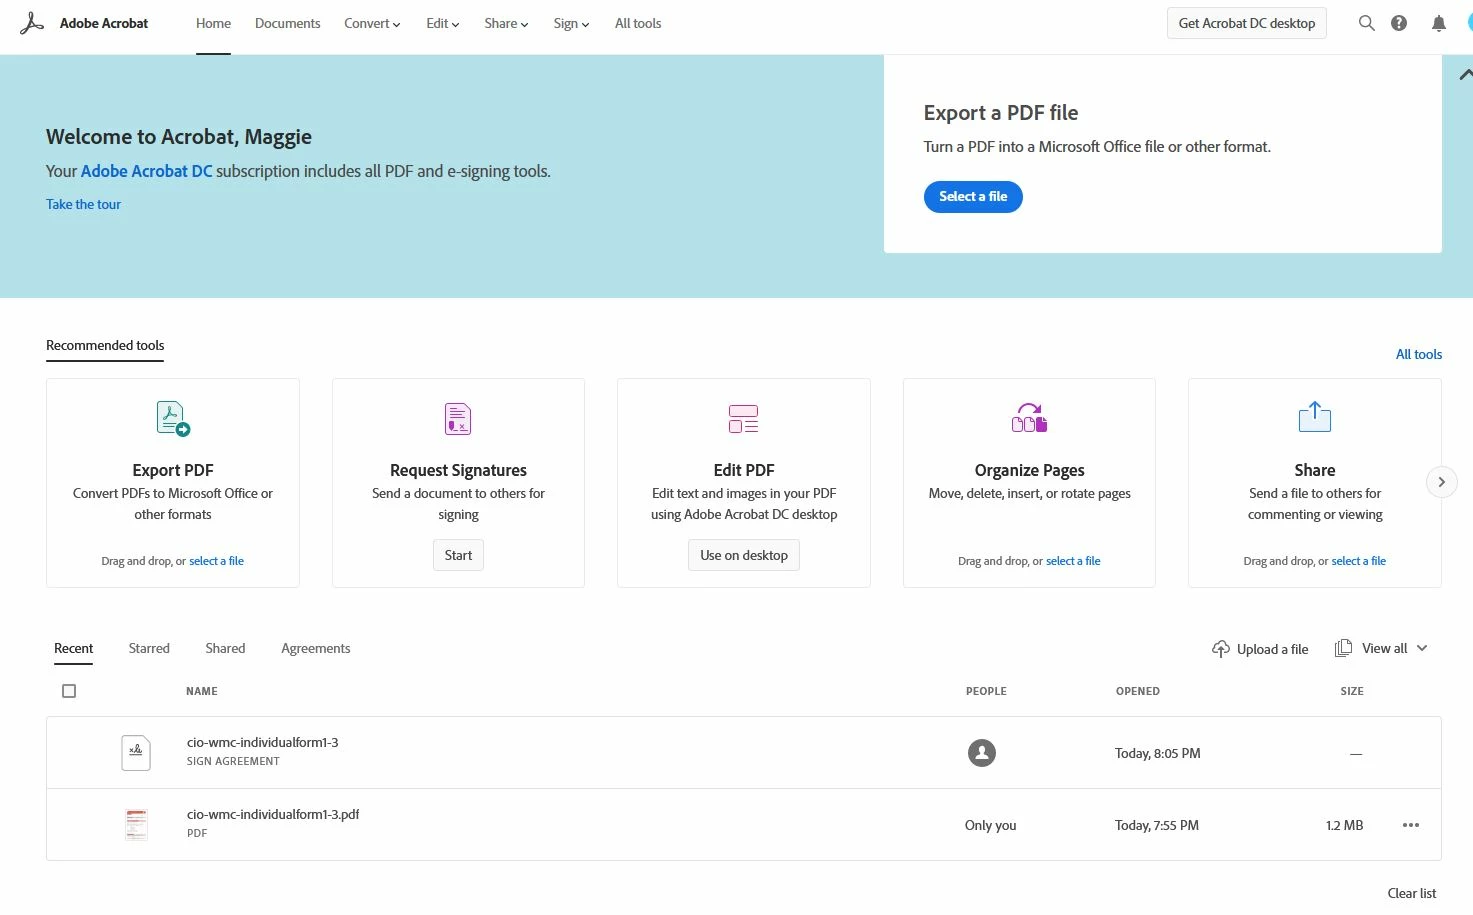Click select a file in Export PDF card
The width and height of the screenshot is (1473, 915).
coord(216,561)
